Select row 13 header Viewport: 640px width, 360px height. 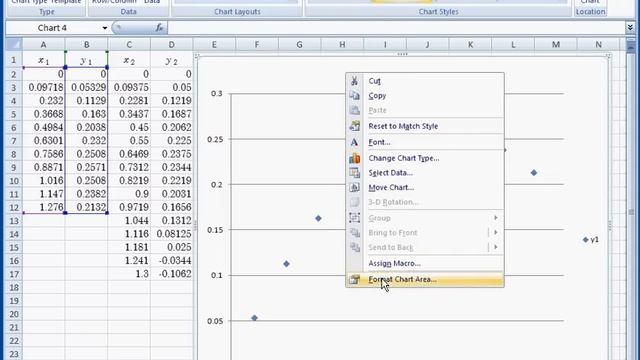click(x=14, y=221)
